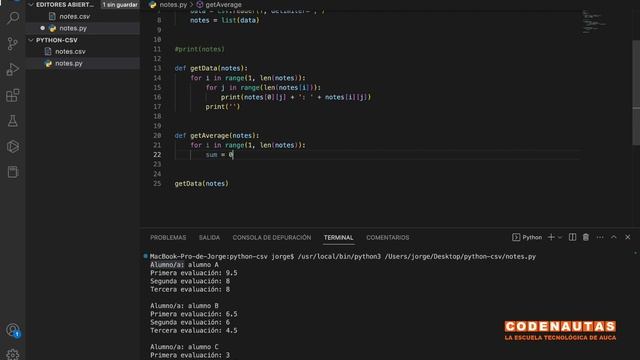
Task: Click the activity bar icon below Testing flask
Action: click(13, 147)
